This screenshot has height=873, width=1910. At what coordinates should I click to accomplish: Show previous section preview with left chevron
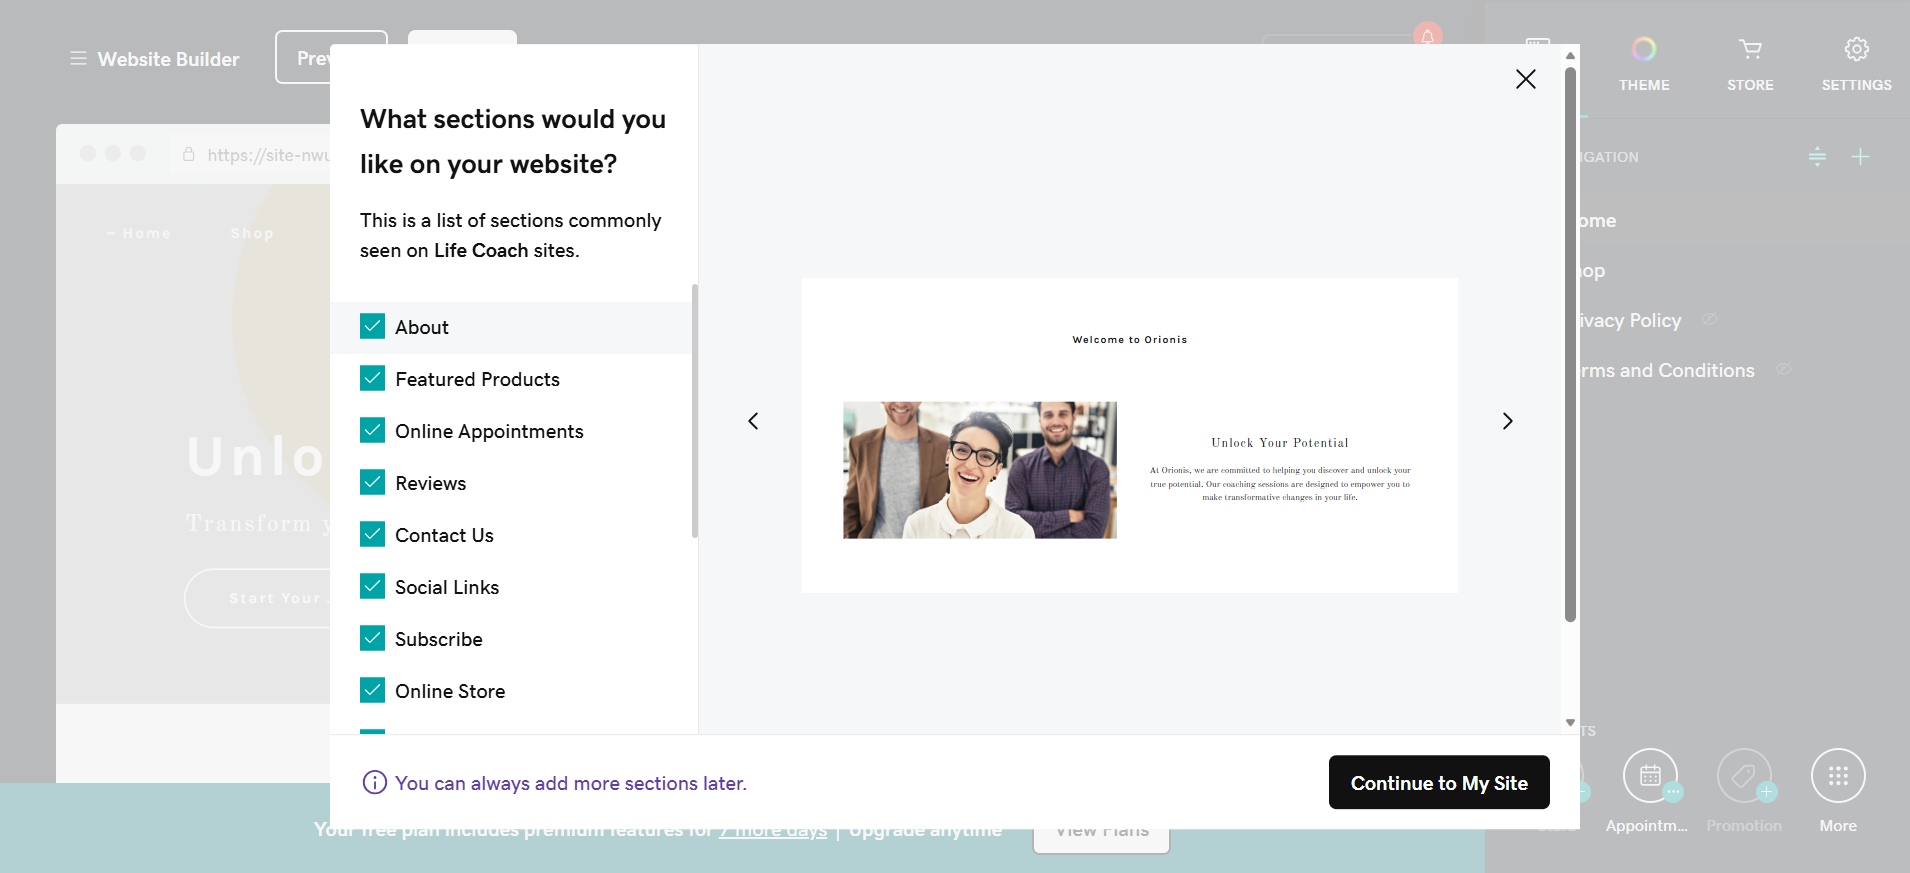[x=753, y=421]
